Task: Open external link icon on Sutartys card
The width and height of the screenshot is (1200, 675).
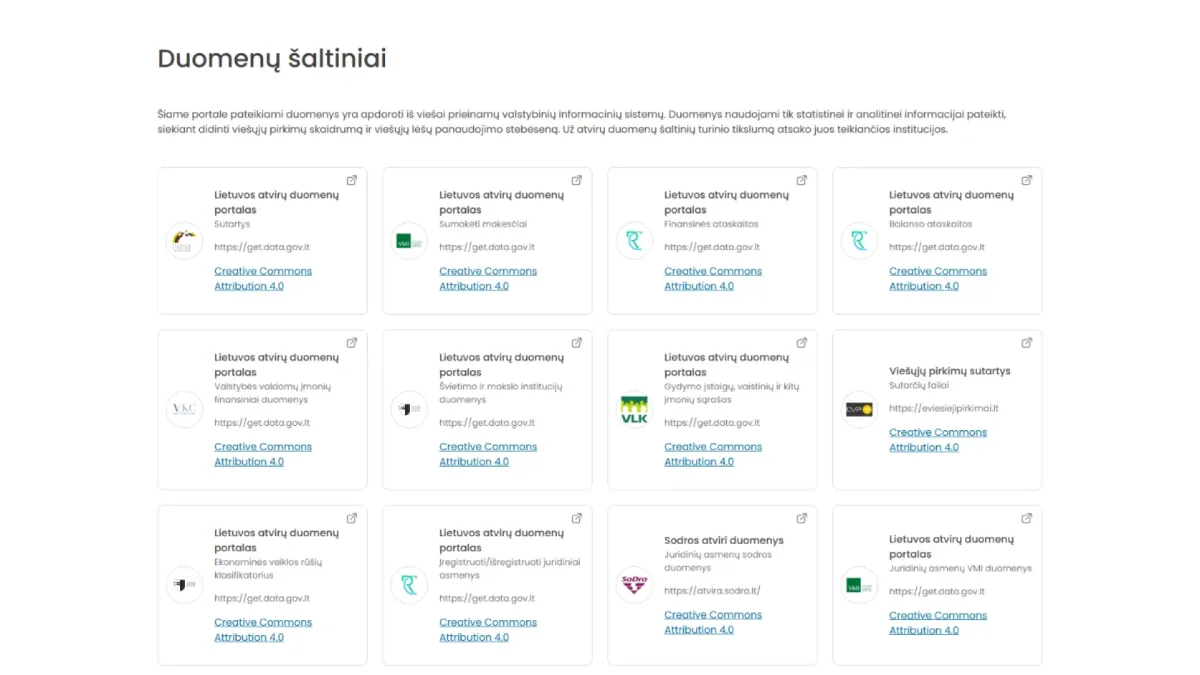Action: tap(352, 180)
